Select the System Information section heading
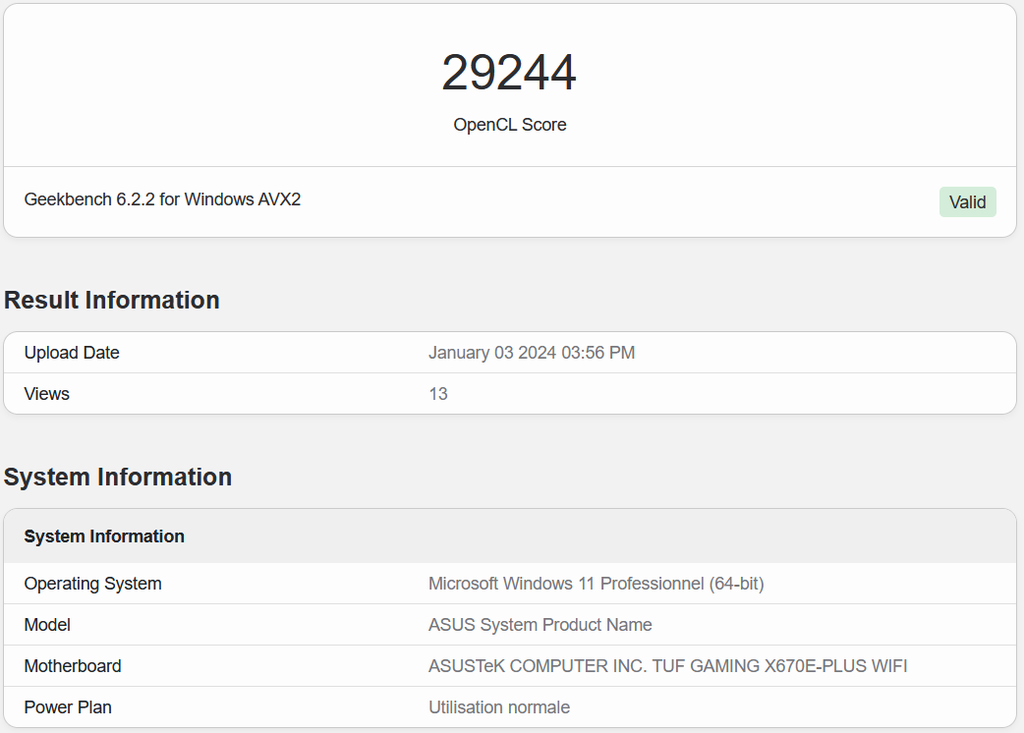Image resolution: width=1024 pixels, height=733 pixels. tap(117, 477)
